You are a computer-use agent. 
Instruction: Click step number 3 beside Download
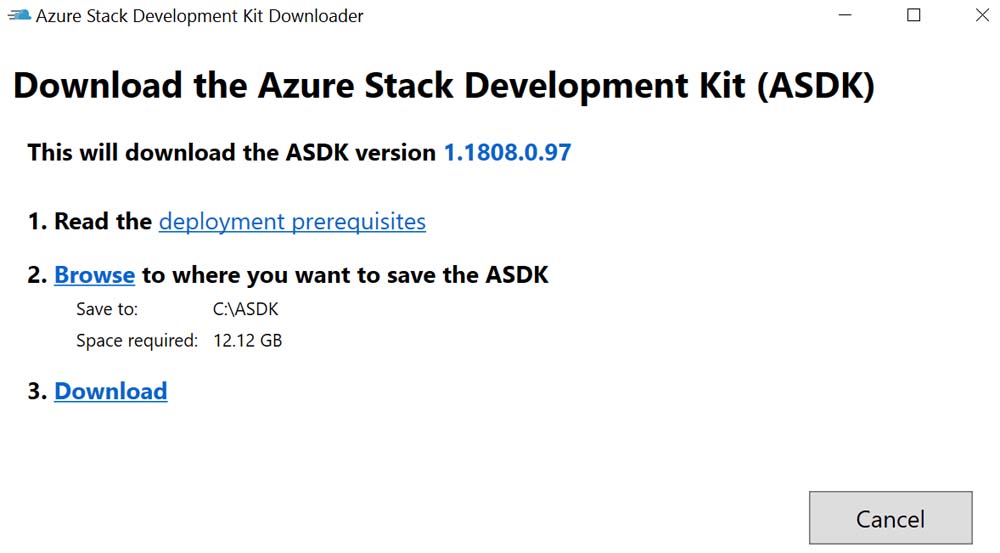click(37, 391)
